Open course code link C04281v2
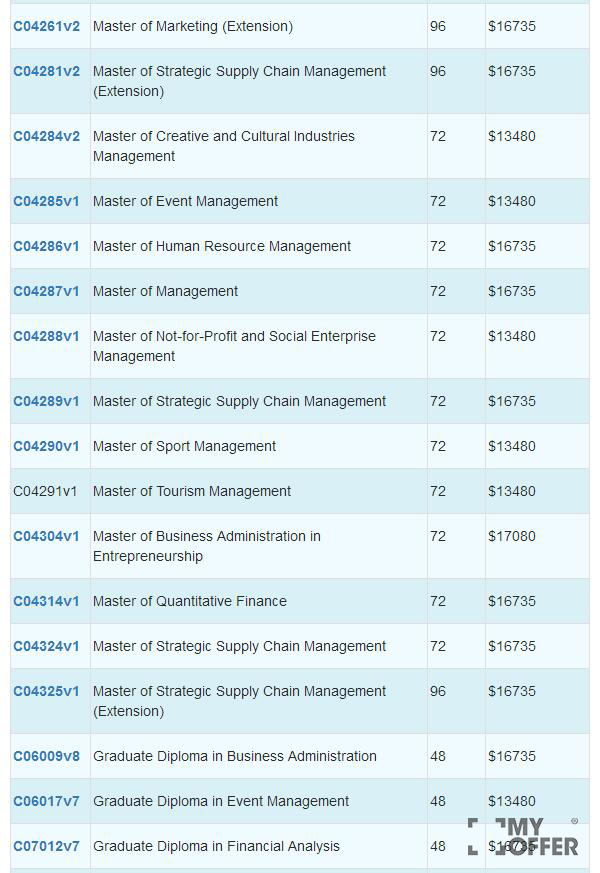The image size is (600, 873). pyautogui.click(x=46, y=71)
